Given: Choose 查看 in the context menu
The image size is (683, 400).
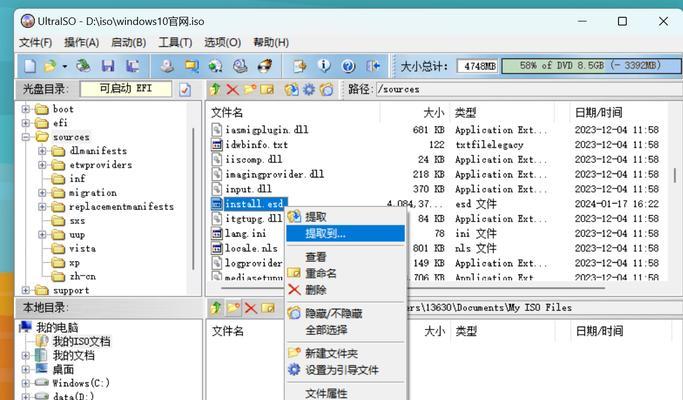Looking at the screenshot, I should [x=345, y=257].
